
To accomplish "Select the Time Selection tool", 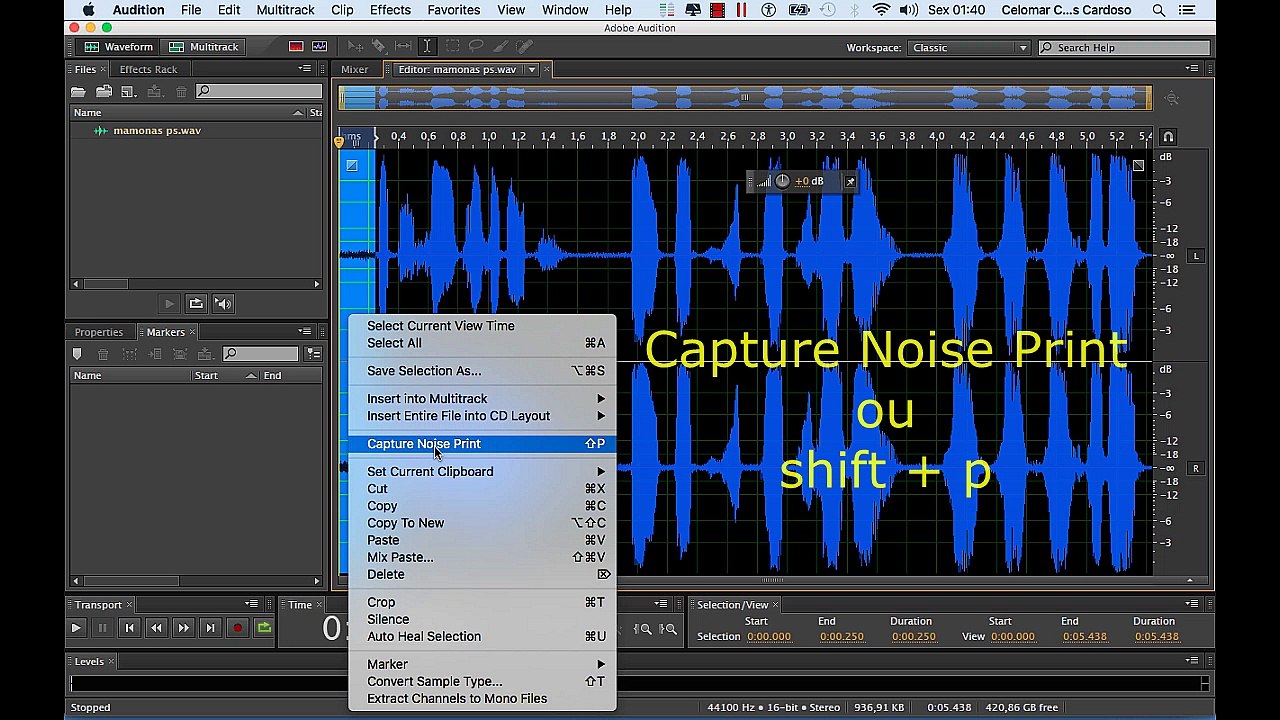I will point(427,47).
